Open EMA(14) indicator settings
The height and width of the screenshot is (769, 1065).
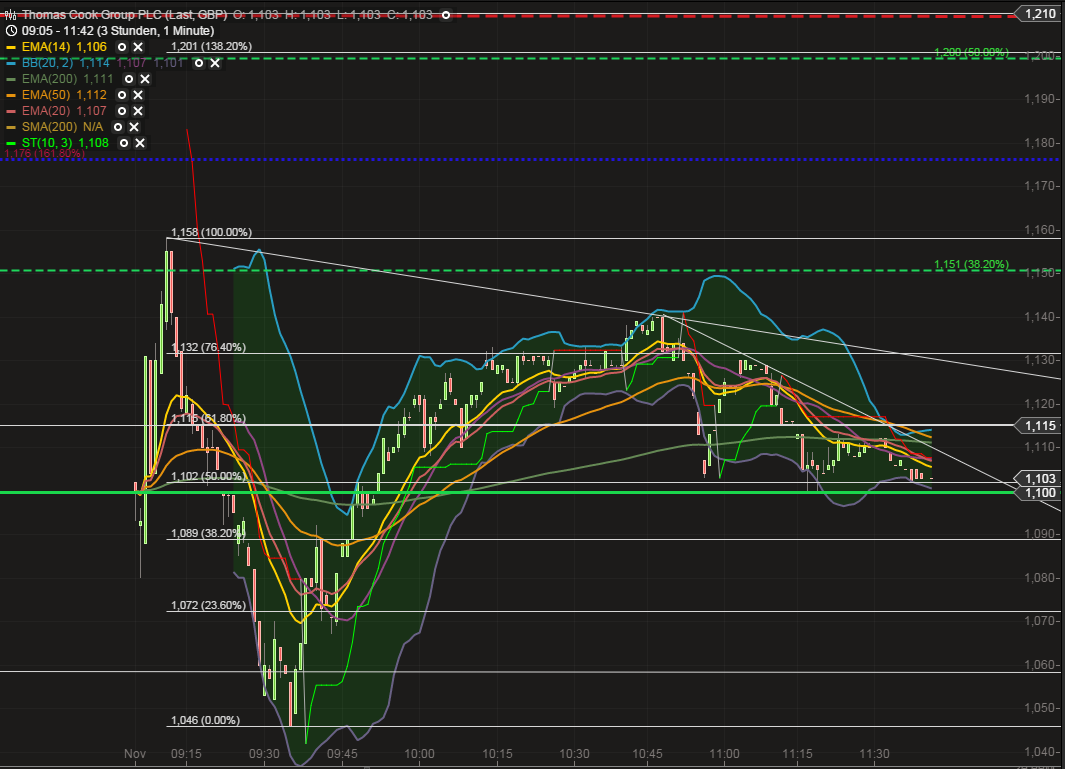122,47
